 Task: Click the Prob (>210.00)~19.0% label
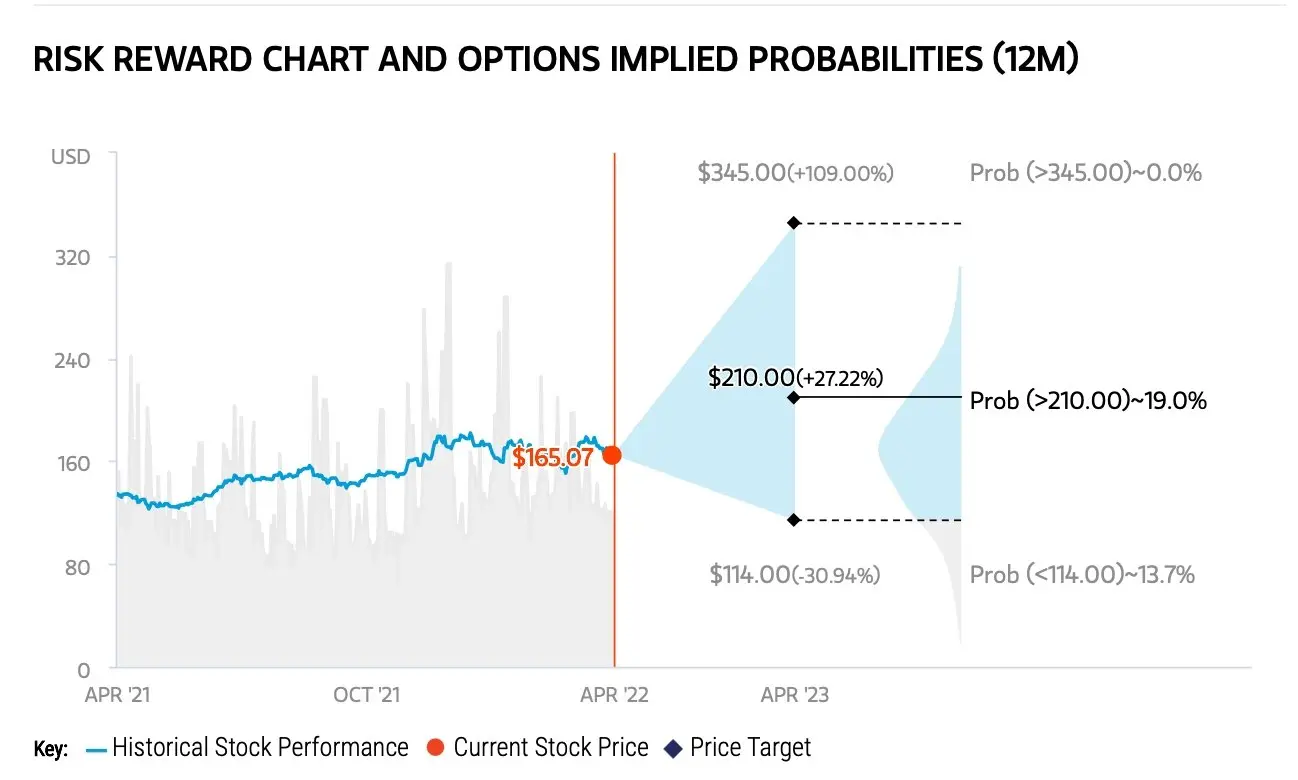point(1088,401)
